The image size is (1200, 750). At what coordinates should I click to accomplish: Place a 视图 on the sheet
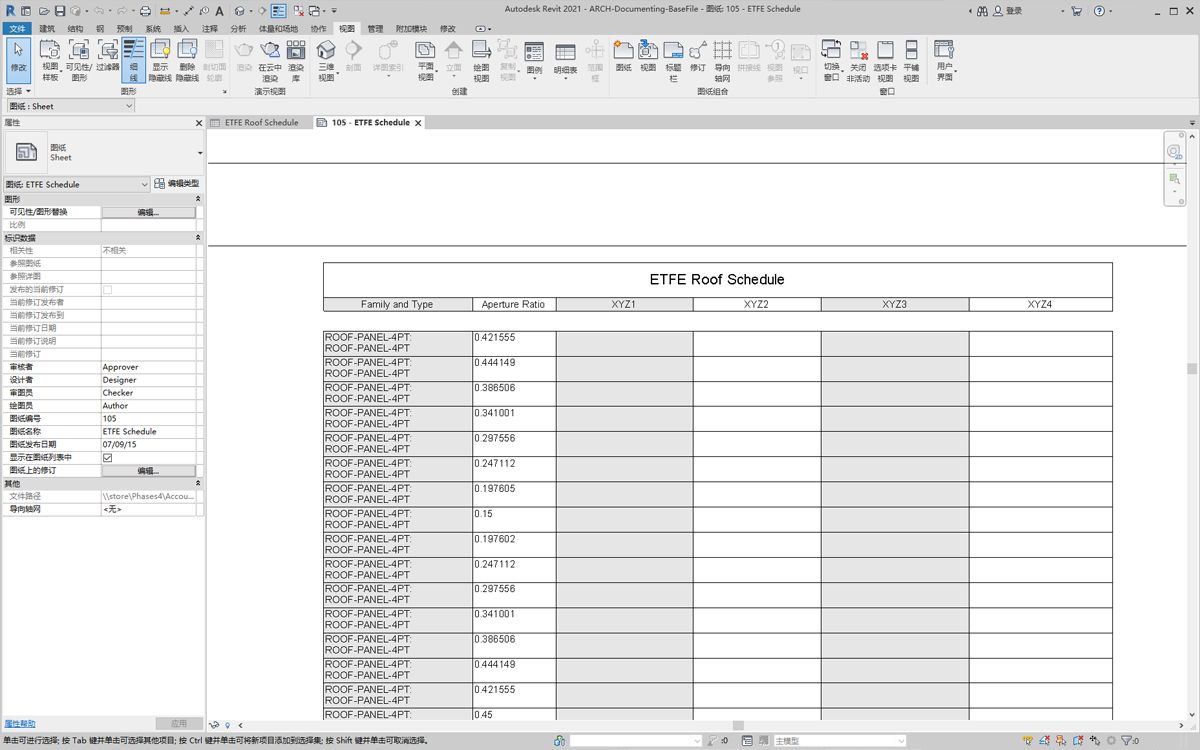pos(648,56)
